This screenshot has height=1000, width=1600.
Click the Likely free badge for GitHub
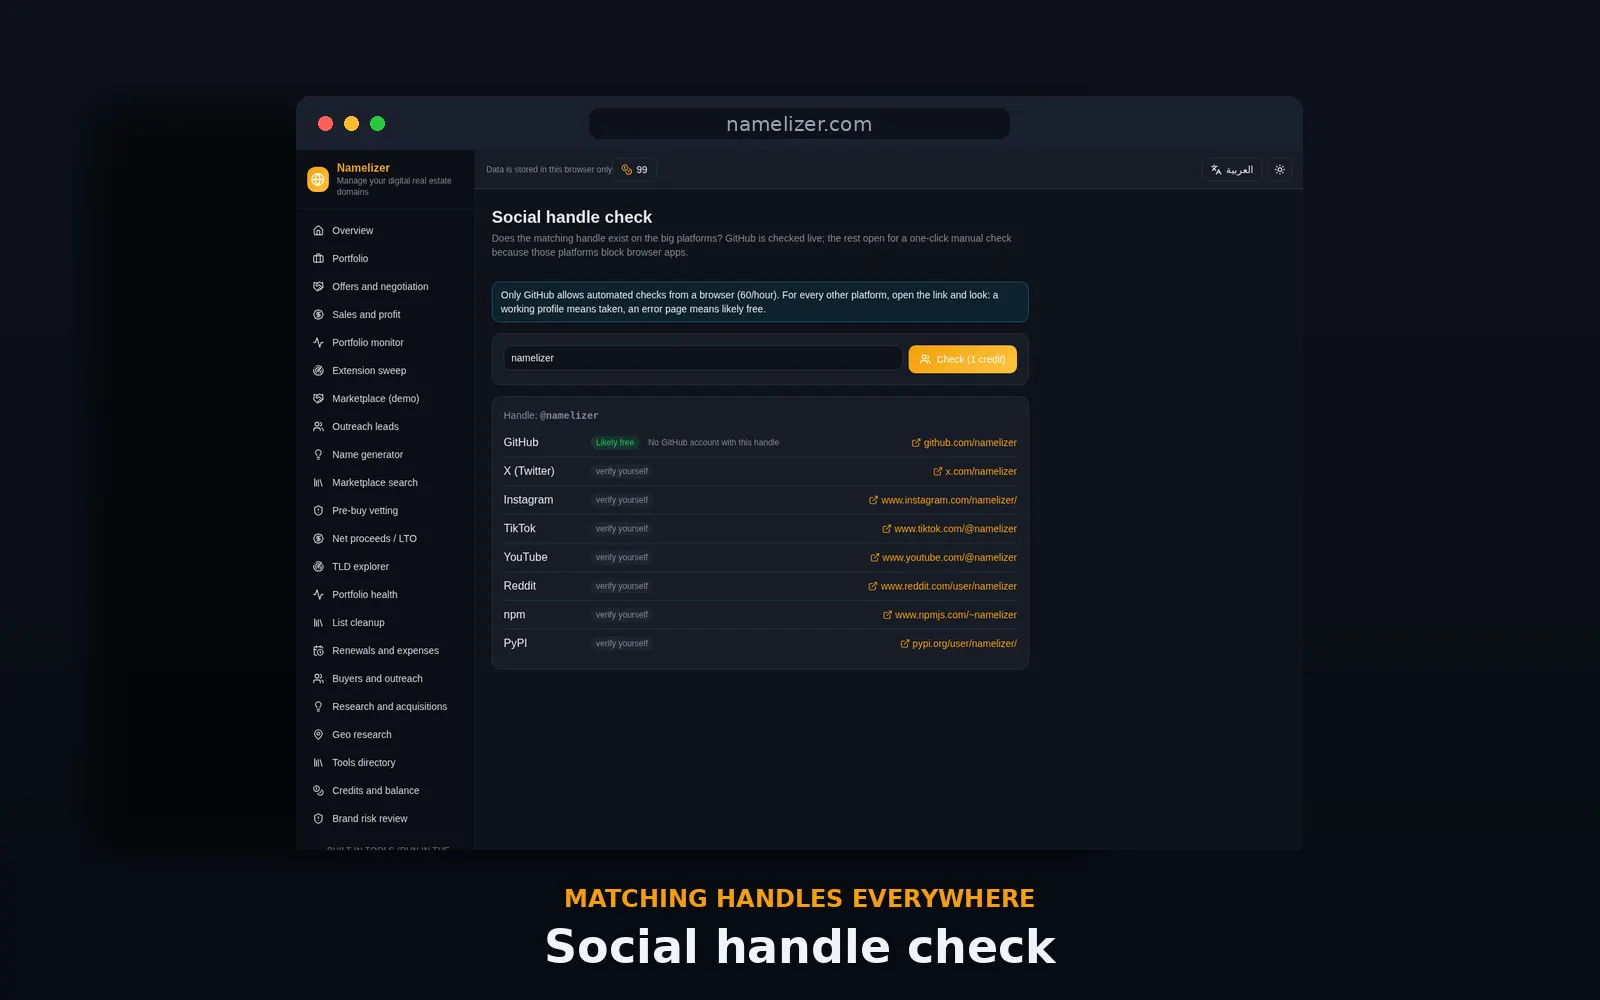pos(615,443)
